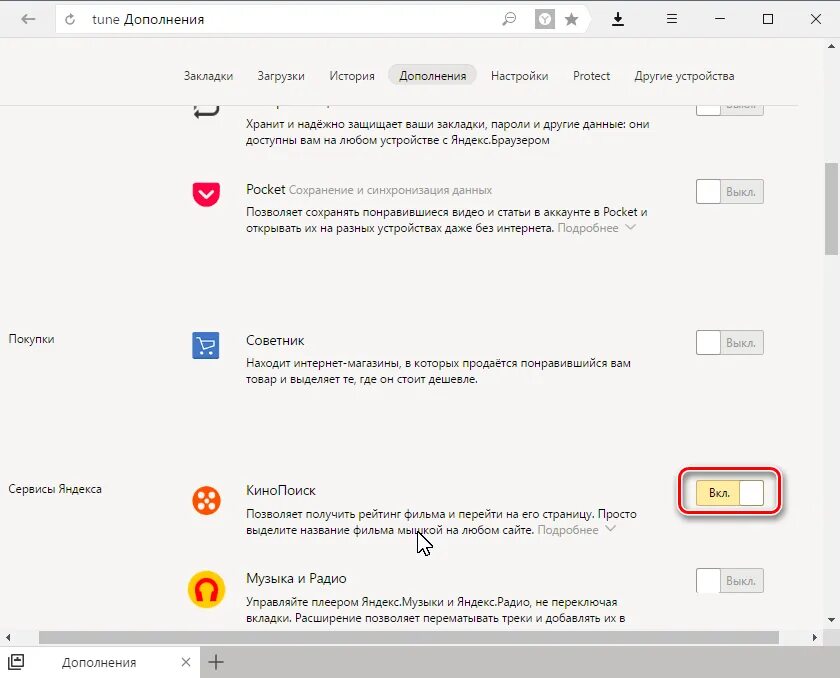Disable the КиноПоиск toggle
840x678 pixels.
coord(730,493)
